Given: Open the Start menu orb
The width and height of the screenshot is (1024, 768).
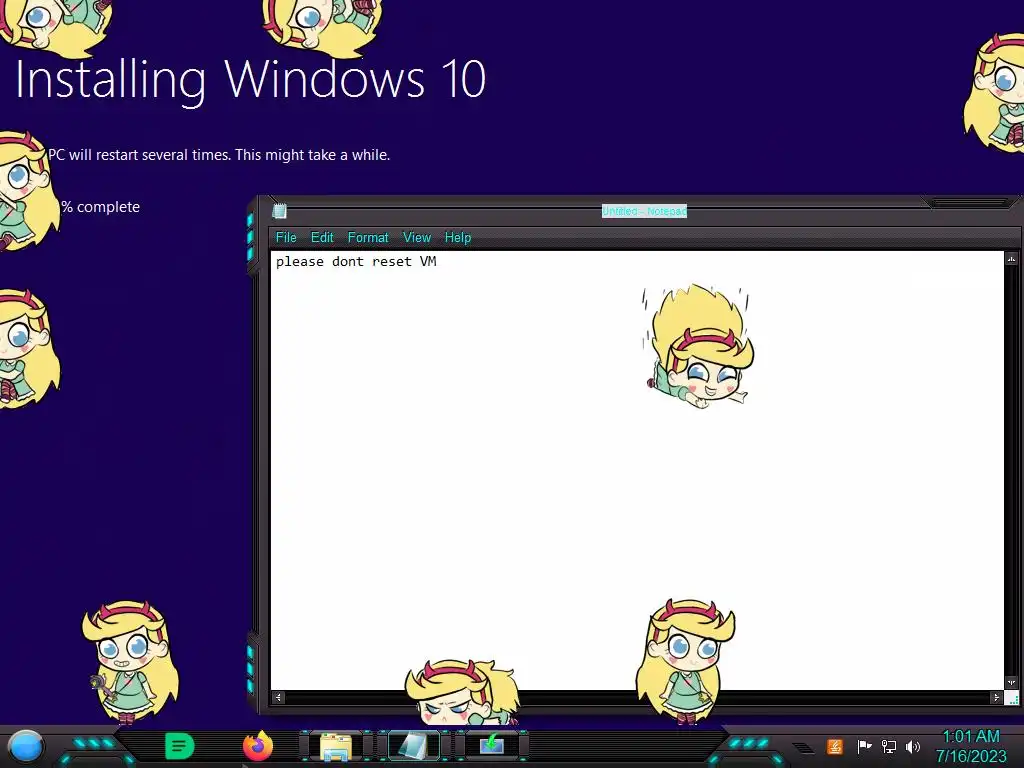Looking at the screenshot, I should [26, 747].
